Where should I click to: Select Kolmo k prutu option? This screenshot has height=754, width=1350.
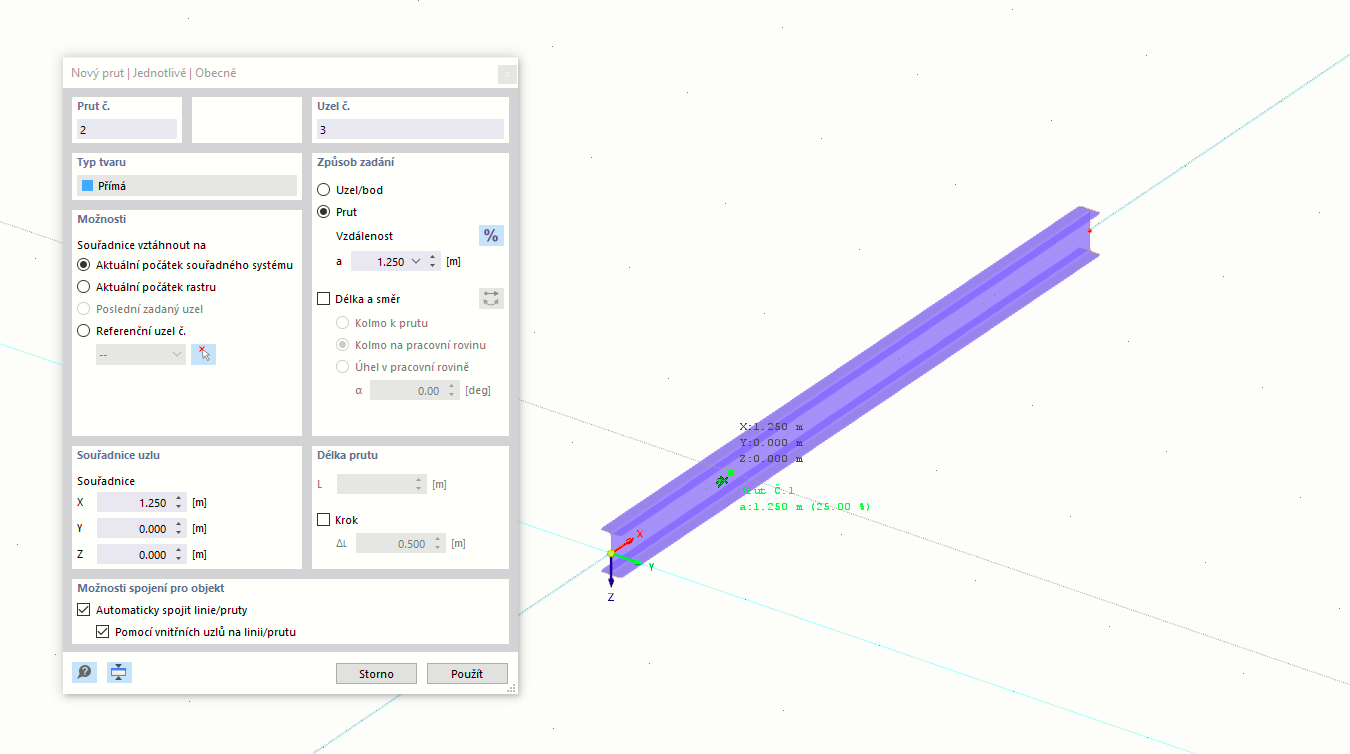343,323
